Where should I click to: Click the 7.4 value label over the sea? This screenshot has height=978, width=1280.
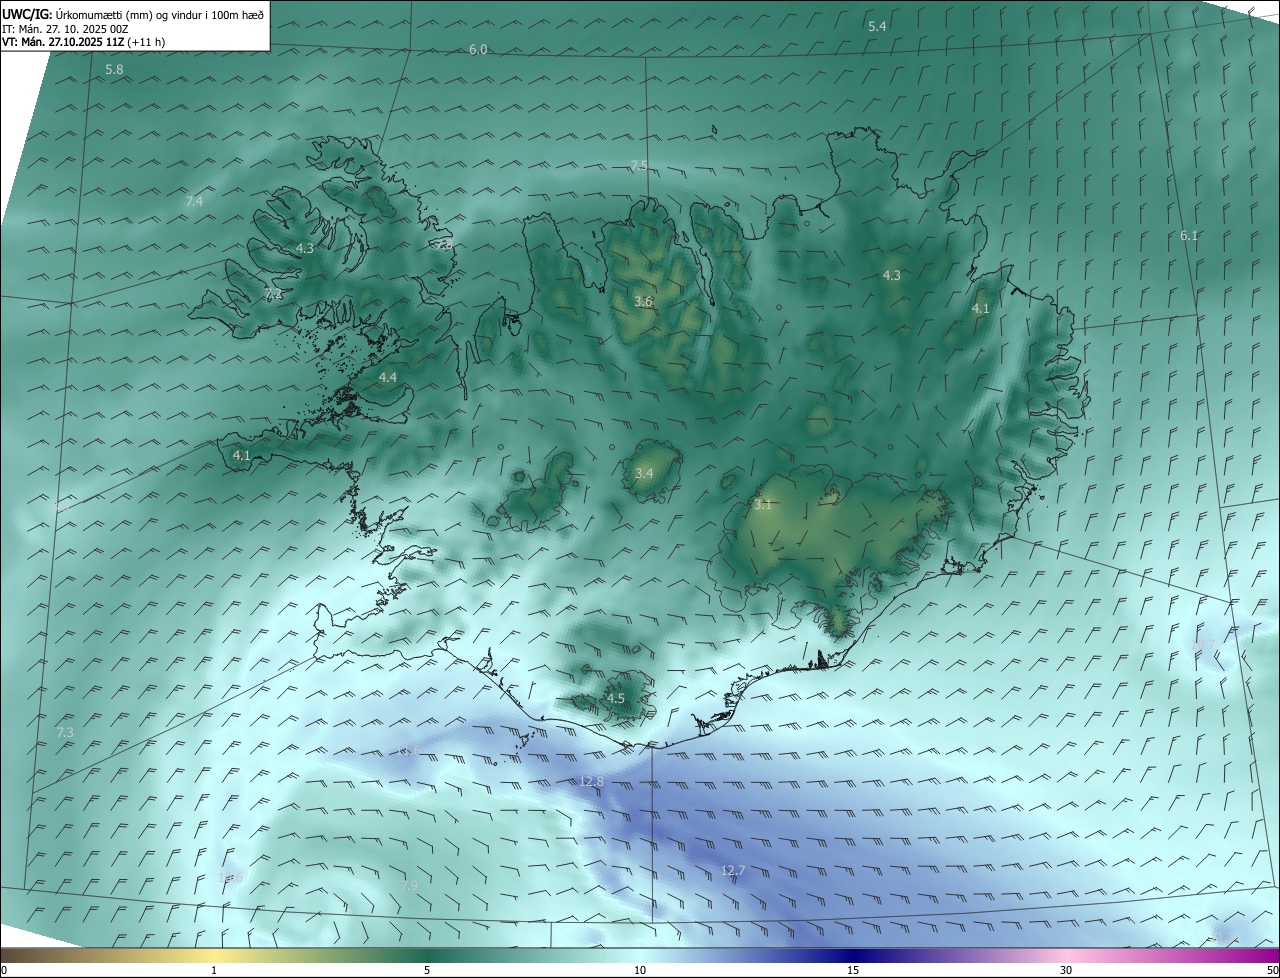pos(194,201)
